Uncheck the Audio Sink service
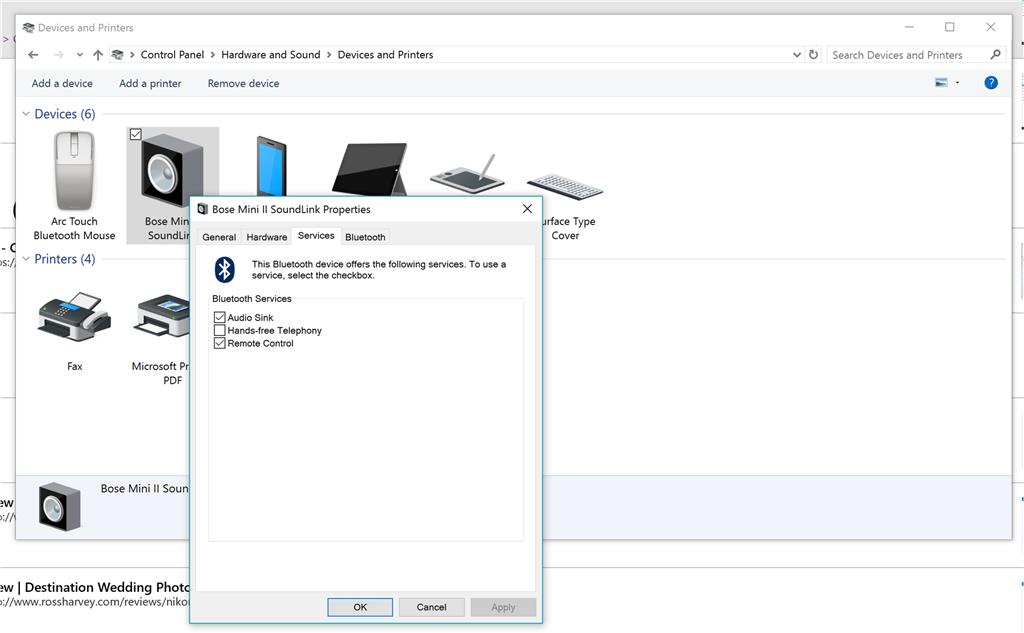The width and height of the screenshot is (1024, 633). [x=219, y=317]
